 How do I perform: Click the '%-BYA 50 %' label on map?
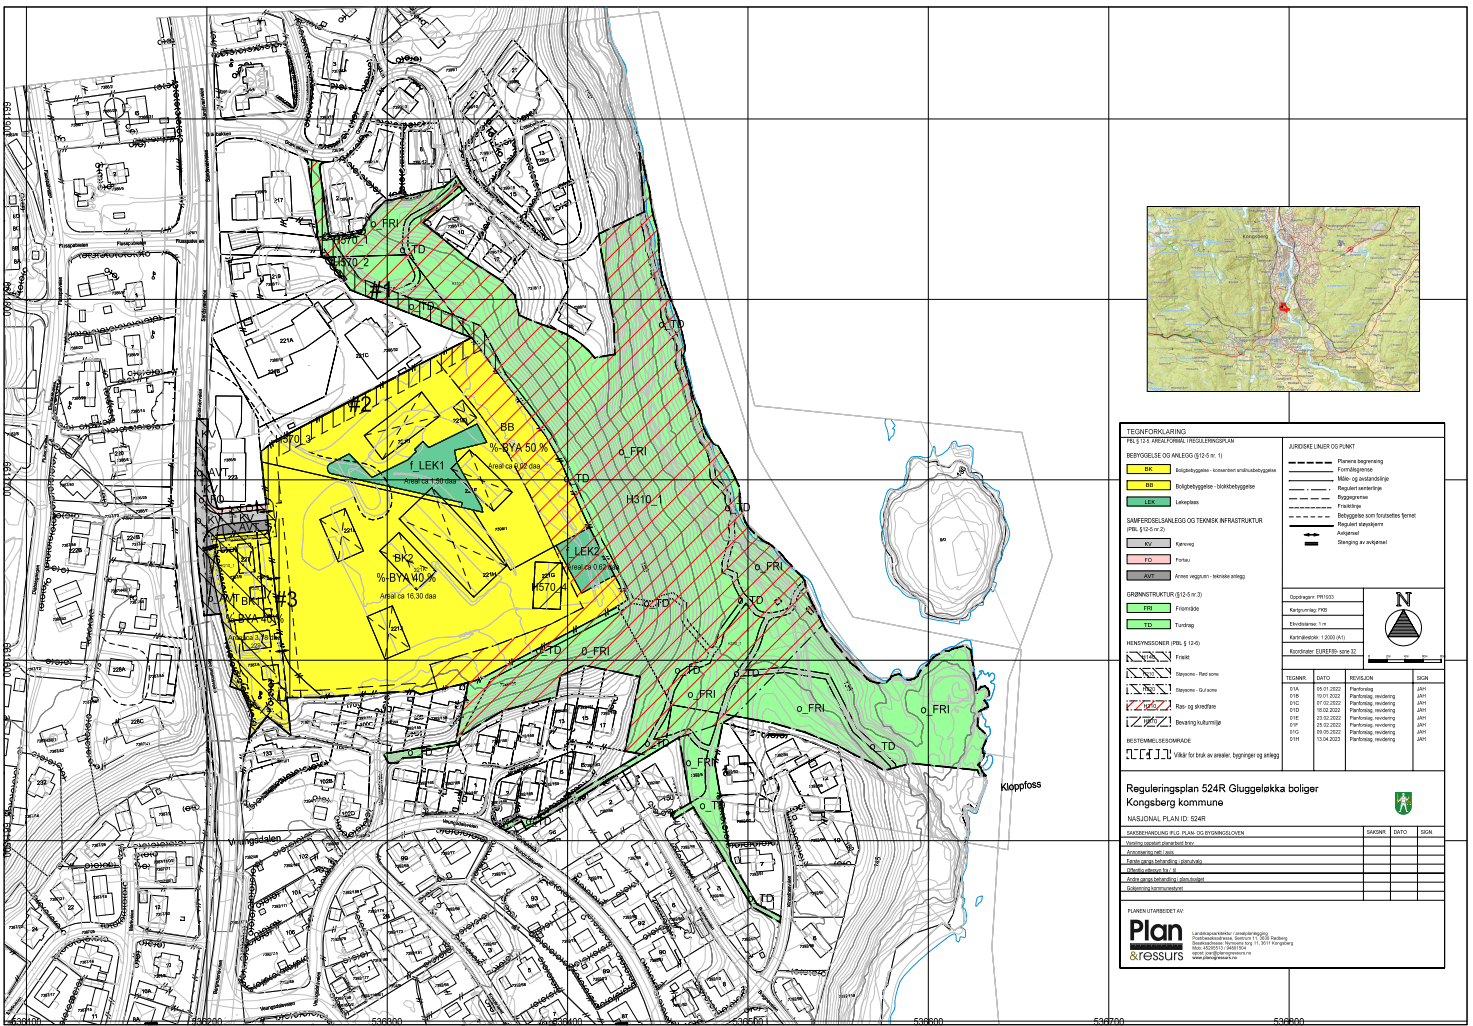[518, 448]
